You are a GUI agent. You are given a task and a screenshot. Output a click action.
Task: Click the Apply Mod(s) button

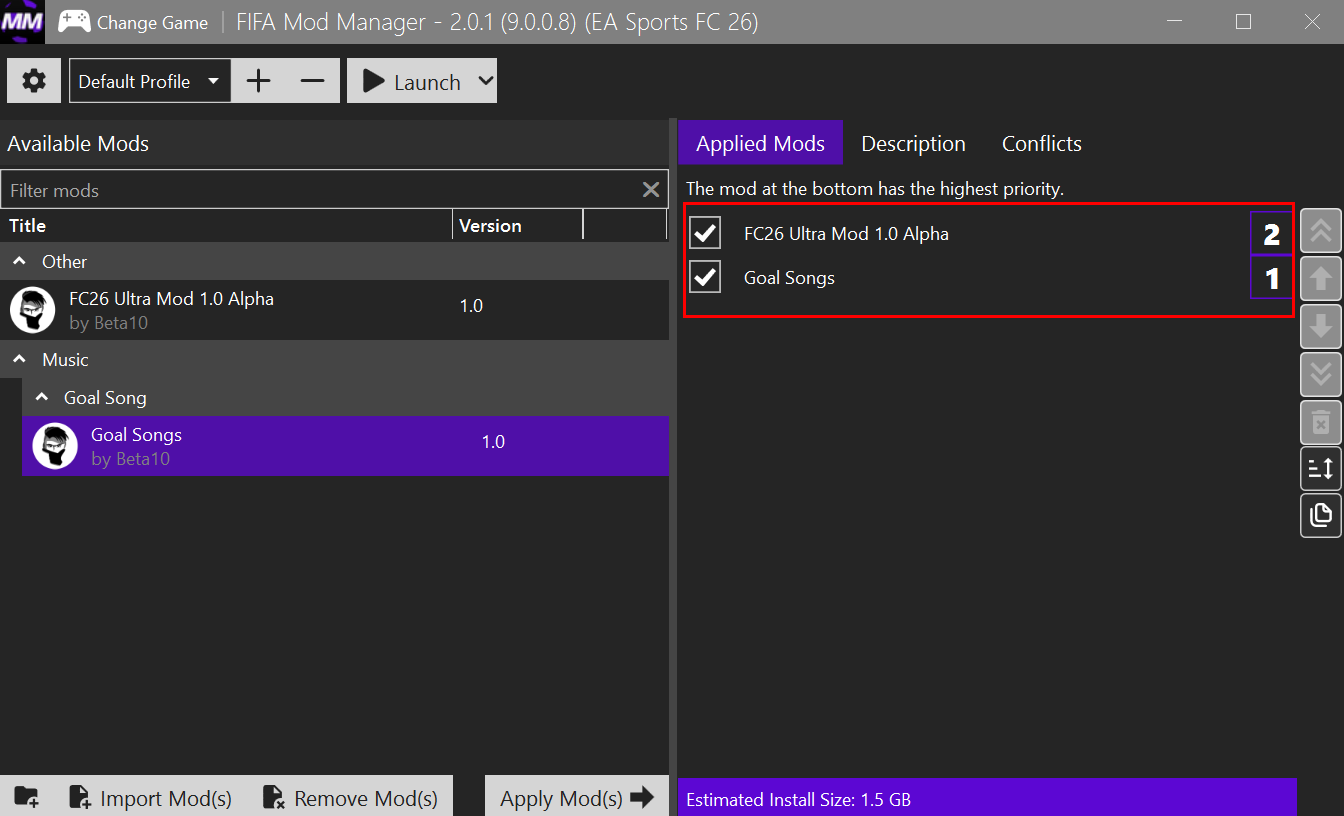pyautogui.click(x=577, y=797)
